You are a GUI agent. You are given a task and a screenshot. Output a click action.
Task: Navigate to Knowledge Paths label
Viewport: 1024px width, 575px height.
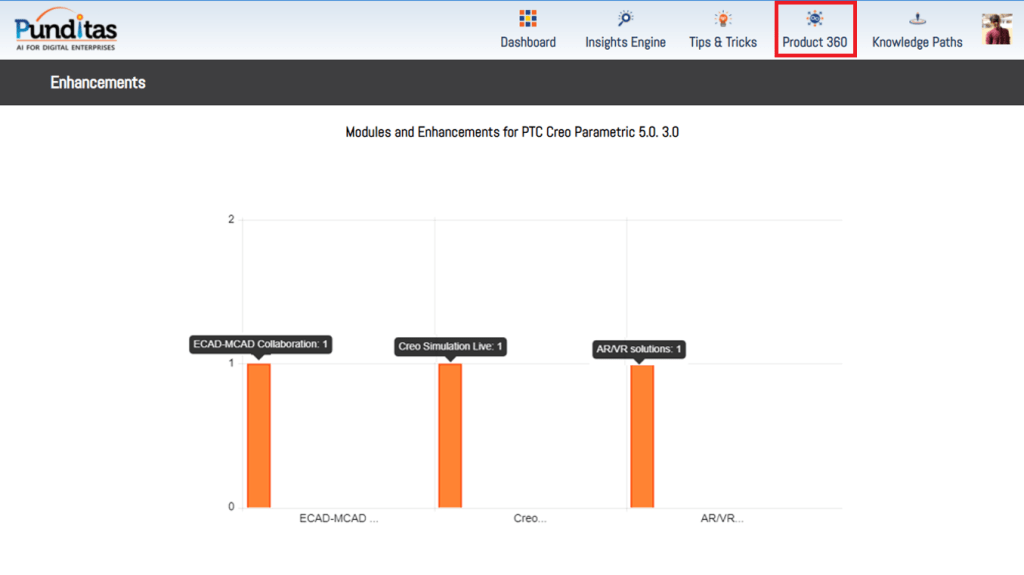(917, 42)
